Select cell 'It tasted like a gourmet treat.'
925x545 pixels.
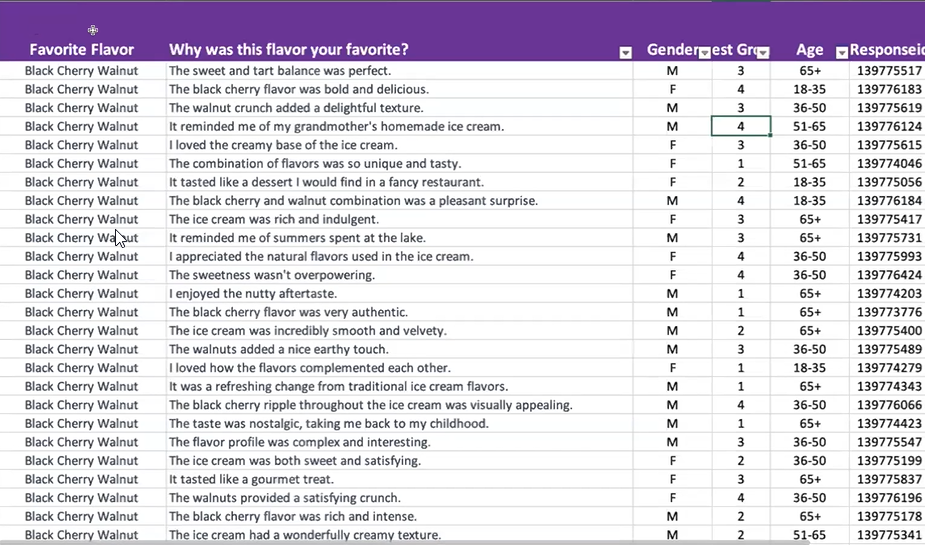pos(399,480)
